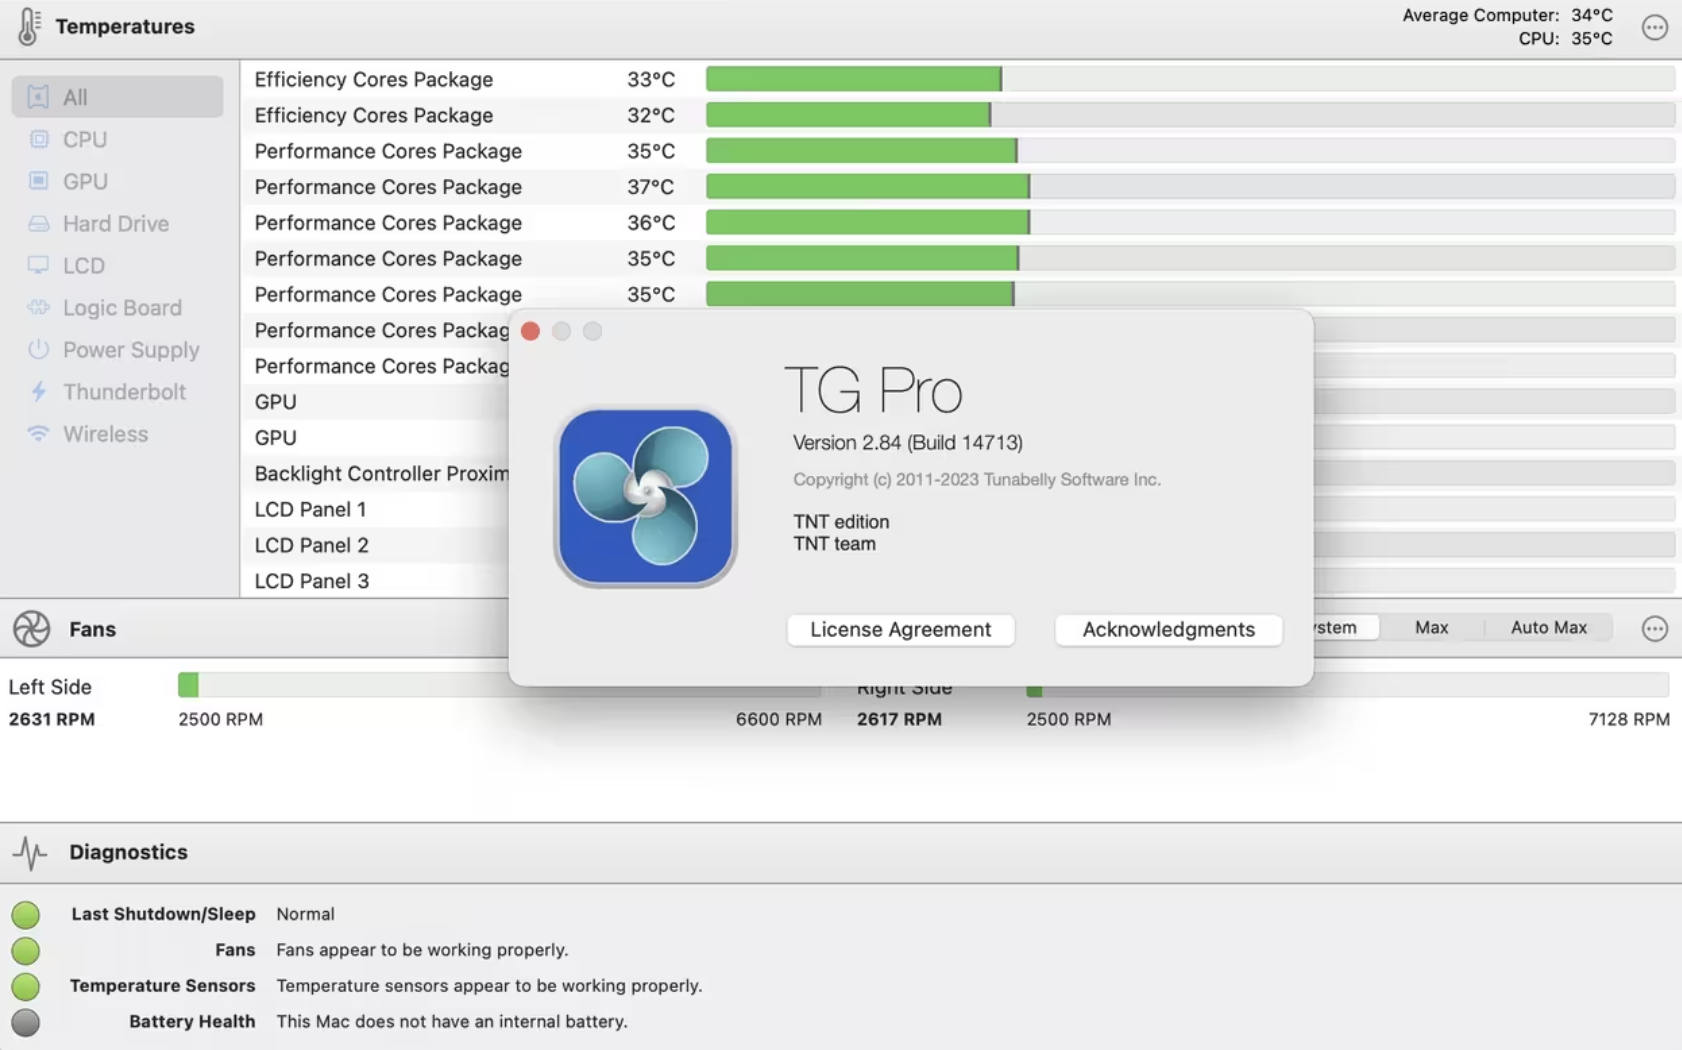Screen dimensions: 1682x1050
Task: View the Acknowledgments
Action: pos(1168,630)
